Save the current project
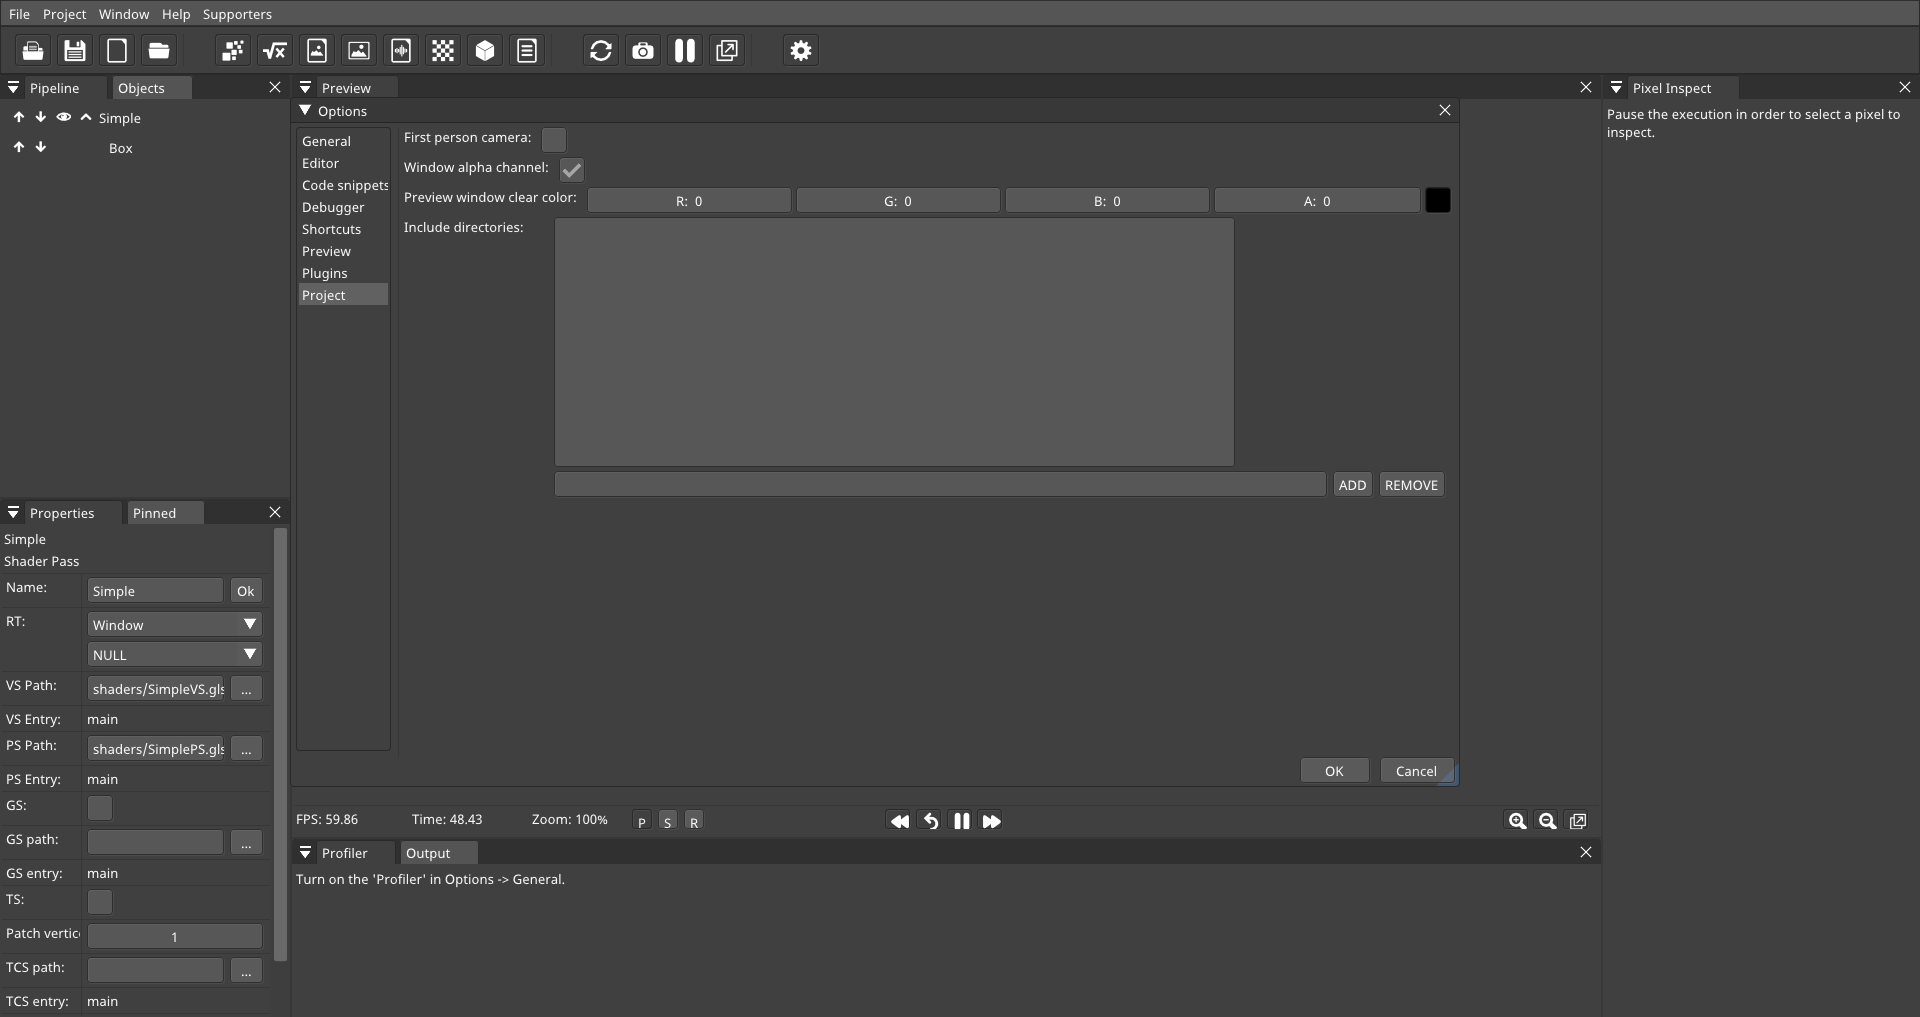 click(75, 50)
